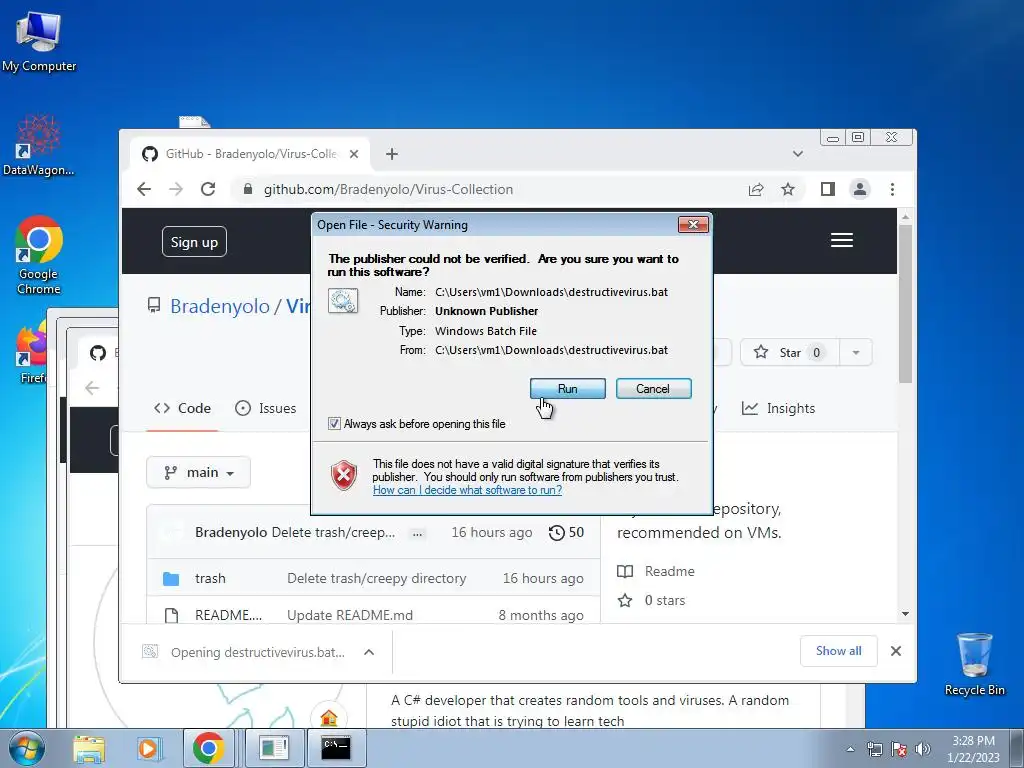This screenshot has height=768, width=1024.
Task: Open DataWagon desktop shortcut
Action: coord(39,145)
